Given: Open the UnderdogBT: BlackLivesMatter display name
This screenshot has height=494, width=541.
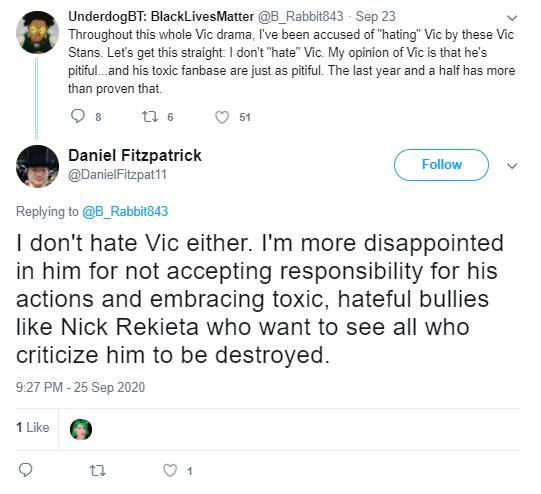Looking at the screenshot, I should click(161, 17).
